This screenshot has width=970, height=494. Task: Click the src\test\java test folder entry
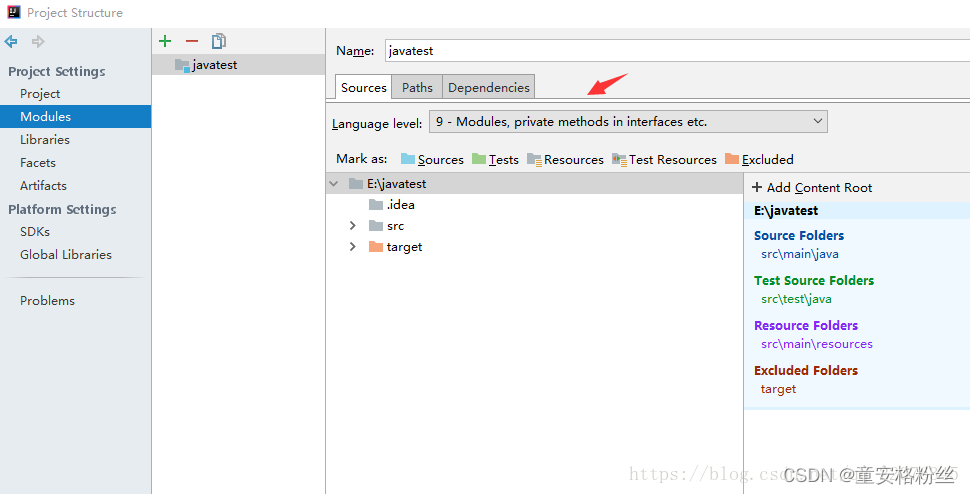click(x=796, y=299)
